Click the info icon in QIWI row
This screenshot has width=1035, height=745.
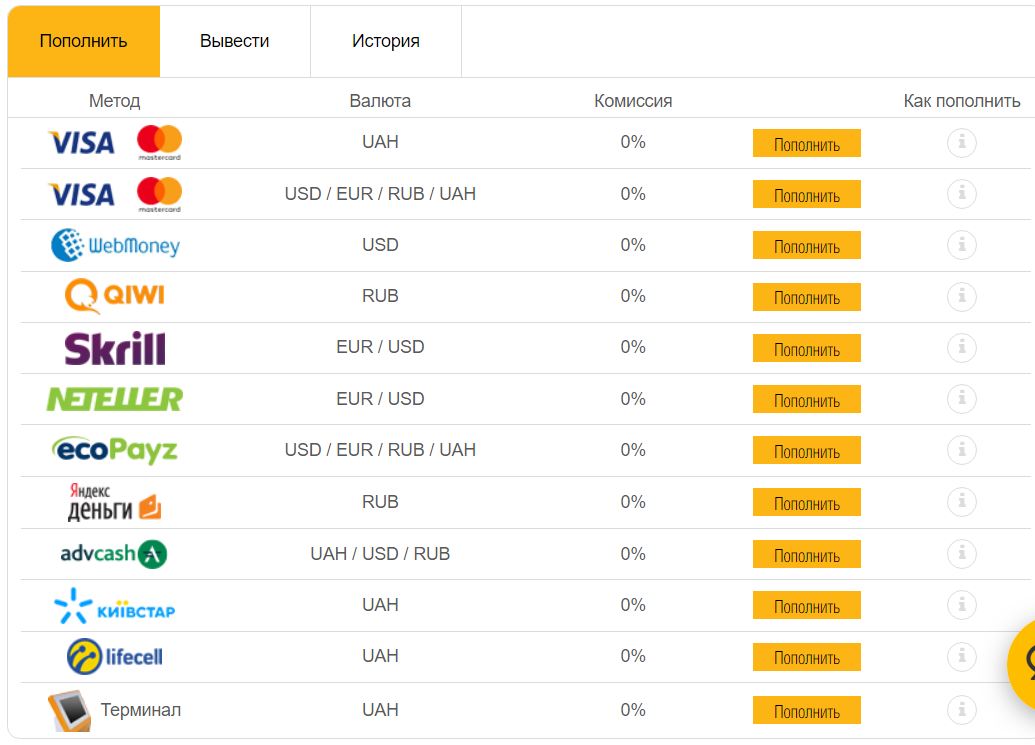[x=961, y=296]
